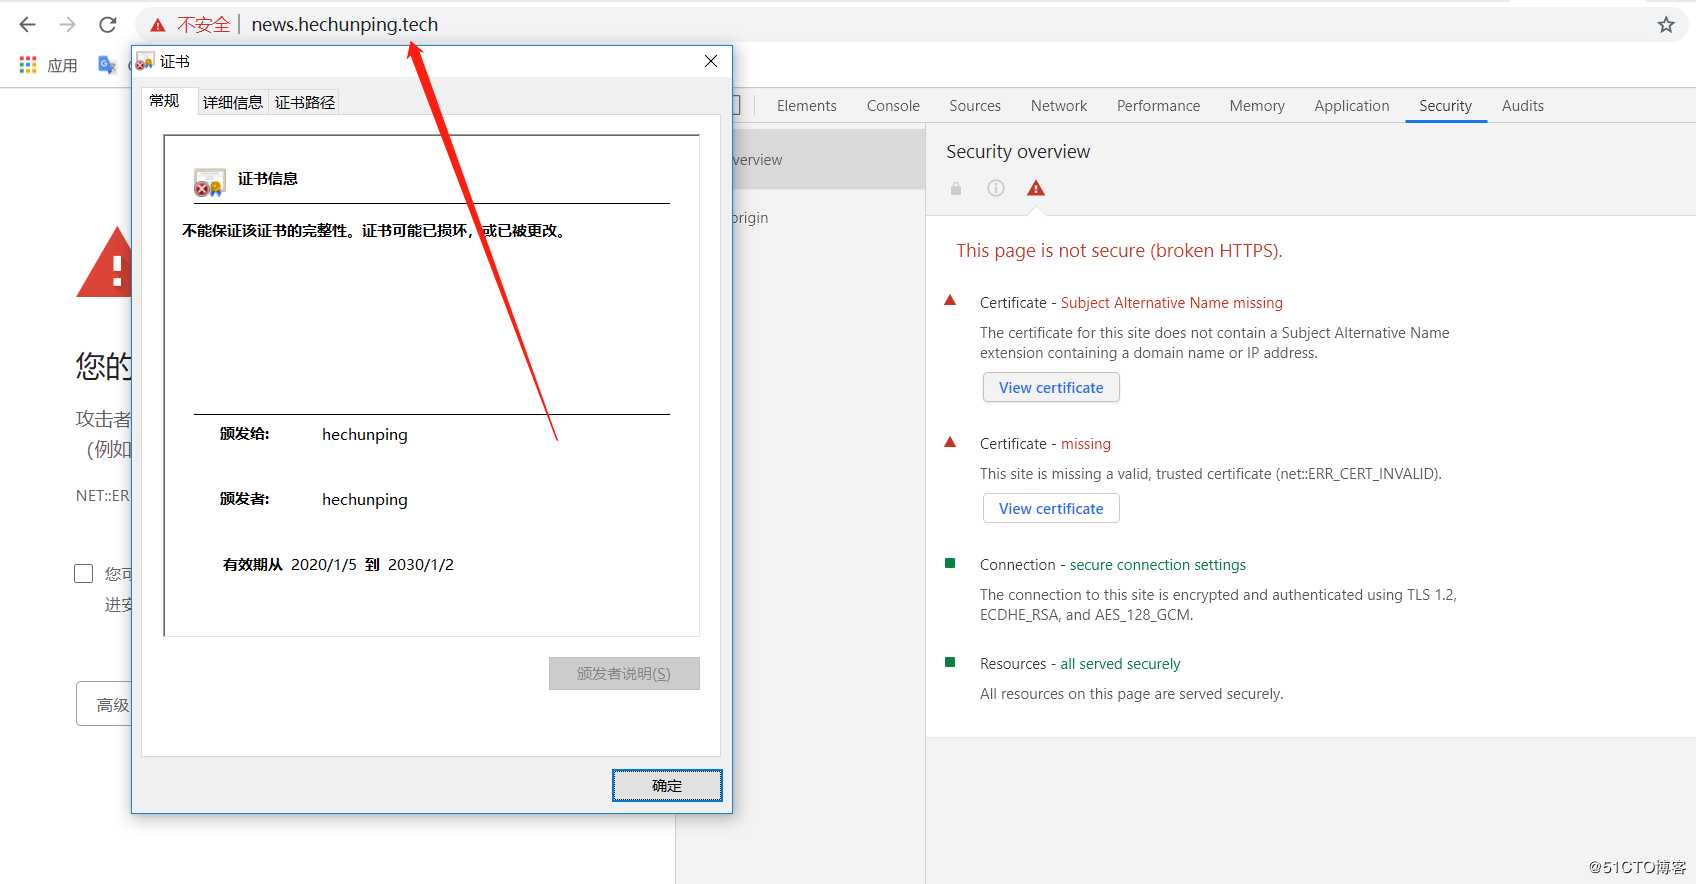Click the 颁发者说明(S) button
Image resolution: width=1696 pixels, height=884 pixels.
[624, 673]
